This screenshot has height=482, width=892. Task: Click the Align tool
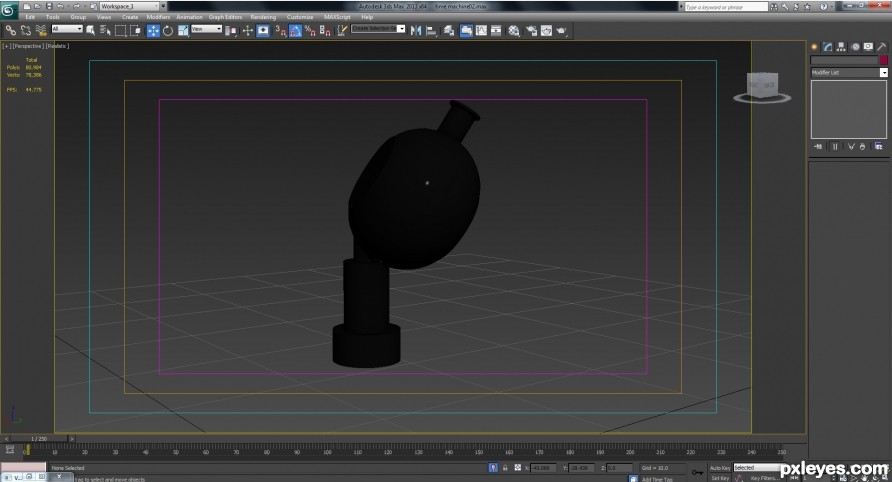(x=431, y=31)
